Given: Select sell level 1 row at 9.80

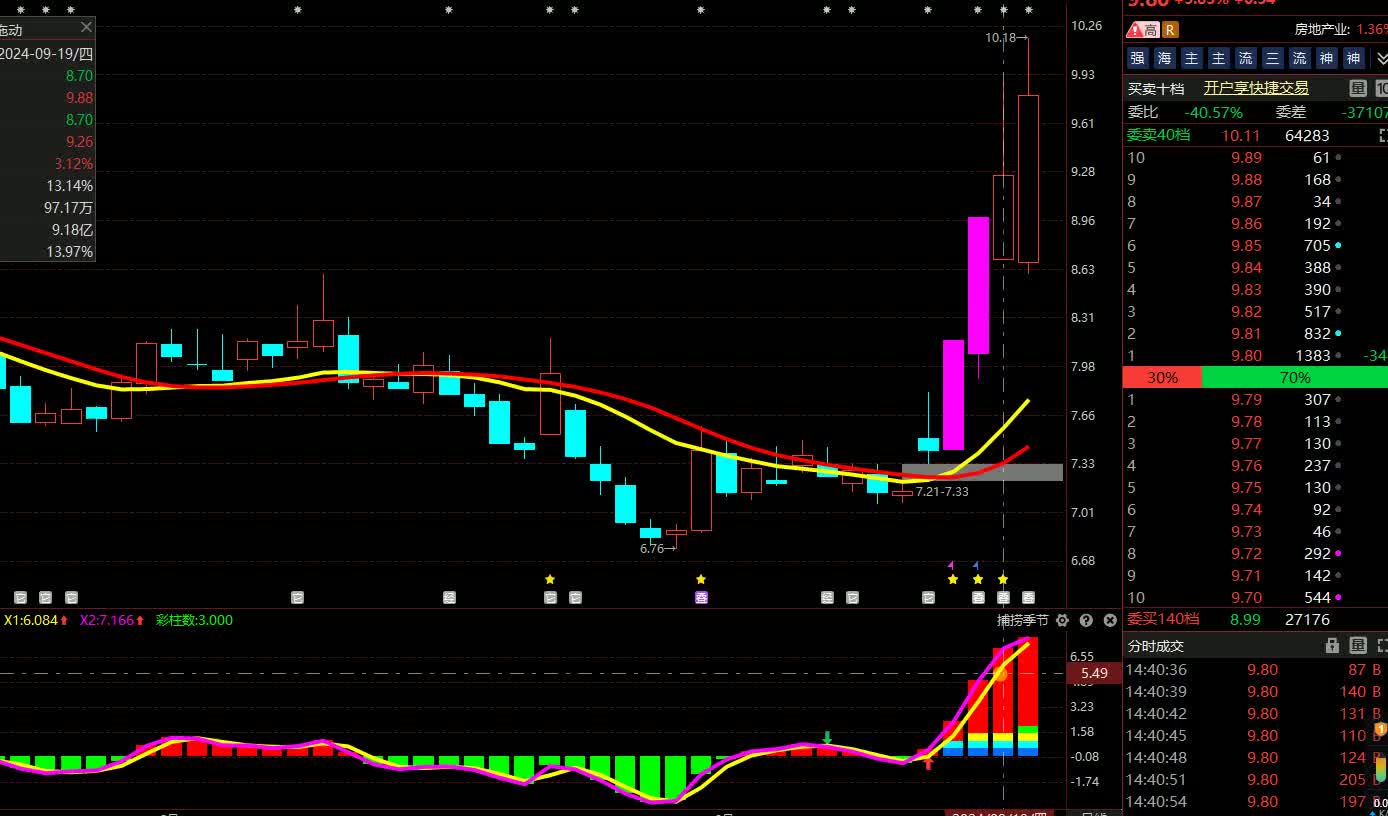Looking at the screenshot, I should [1255, 355].
